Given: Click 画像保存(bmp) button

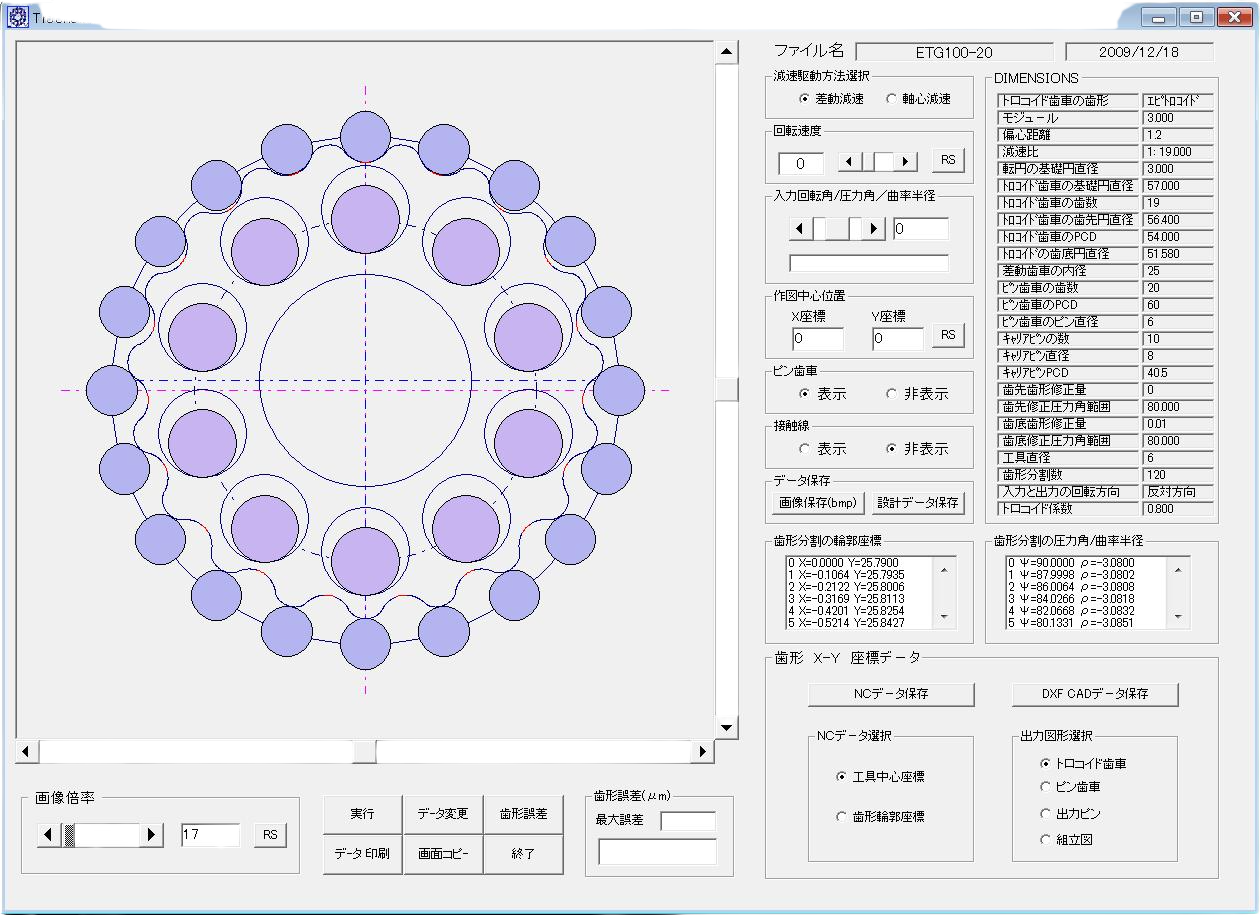Looking at the screenshot, I should pyautogui.click(x=817, y=503).
